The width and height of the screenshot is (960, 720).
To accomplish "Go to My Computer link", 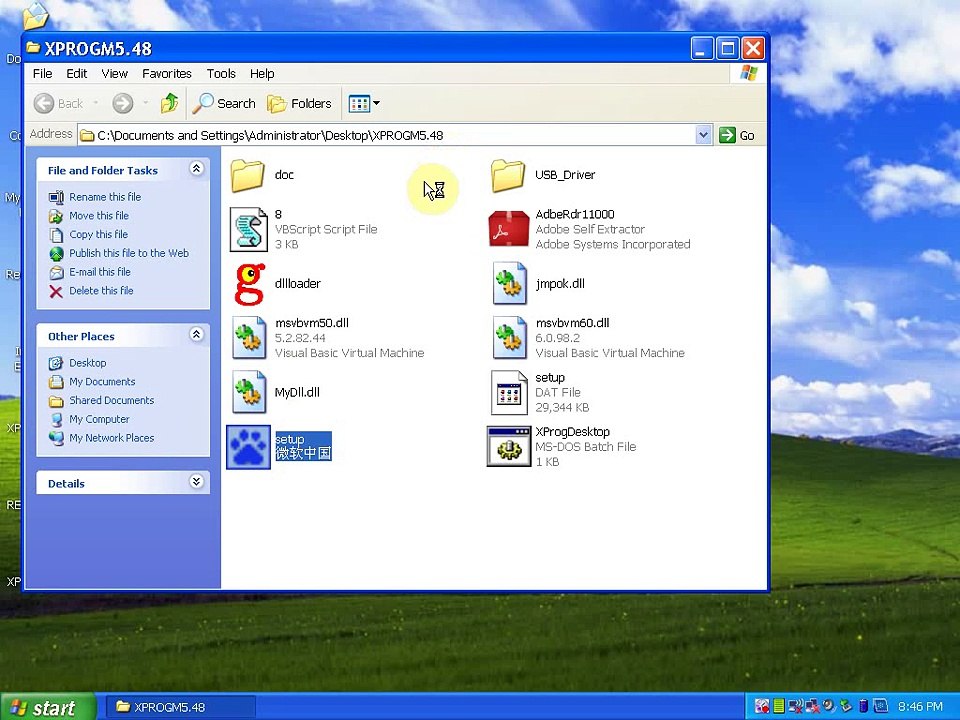I will (x=99, y=419).
